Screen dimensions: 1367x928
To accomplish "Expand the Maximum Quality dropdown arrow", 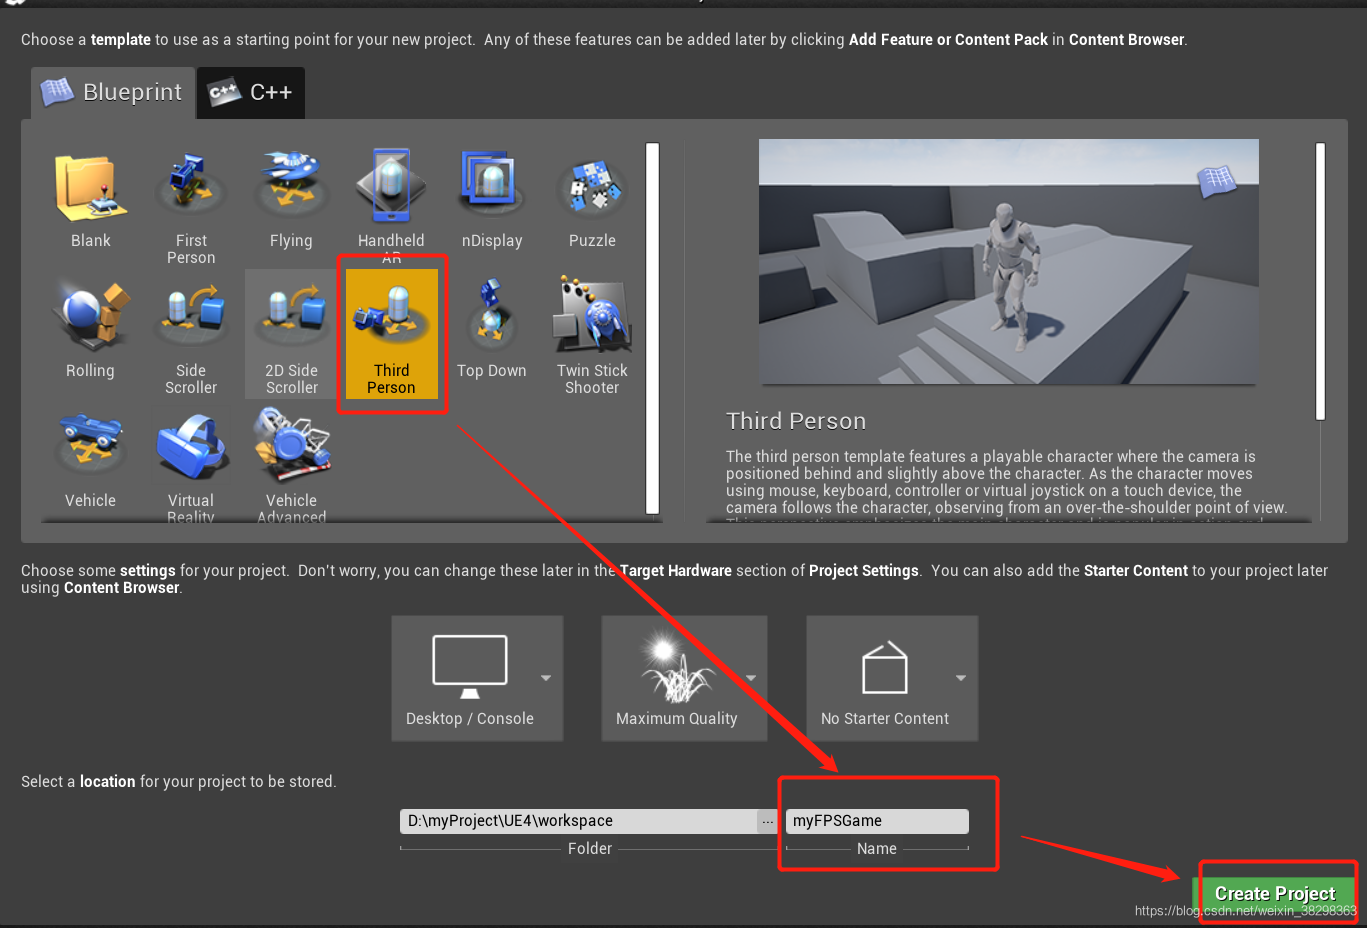I will 751,678.
